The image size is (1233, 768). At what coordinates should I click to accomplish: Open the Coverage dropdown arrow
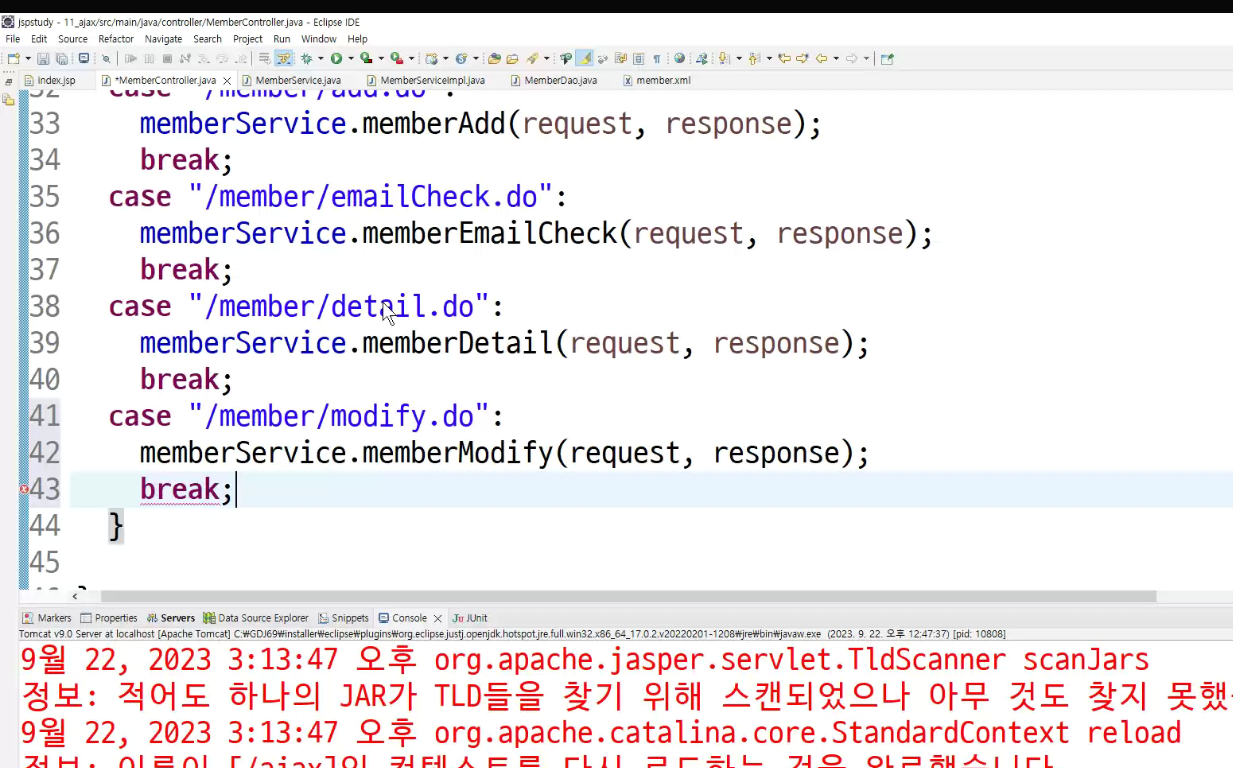coord(381,59)
